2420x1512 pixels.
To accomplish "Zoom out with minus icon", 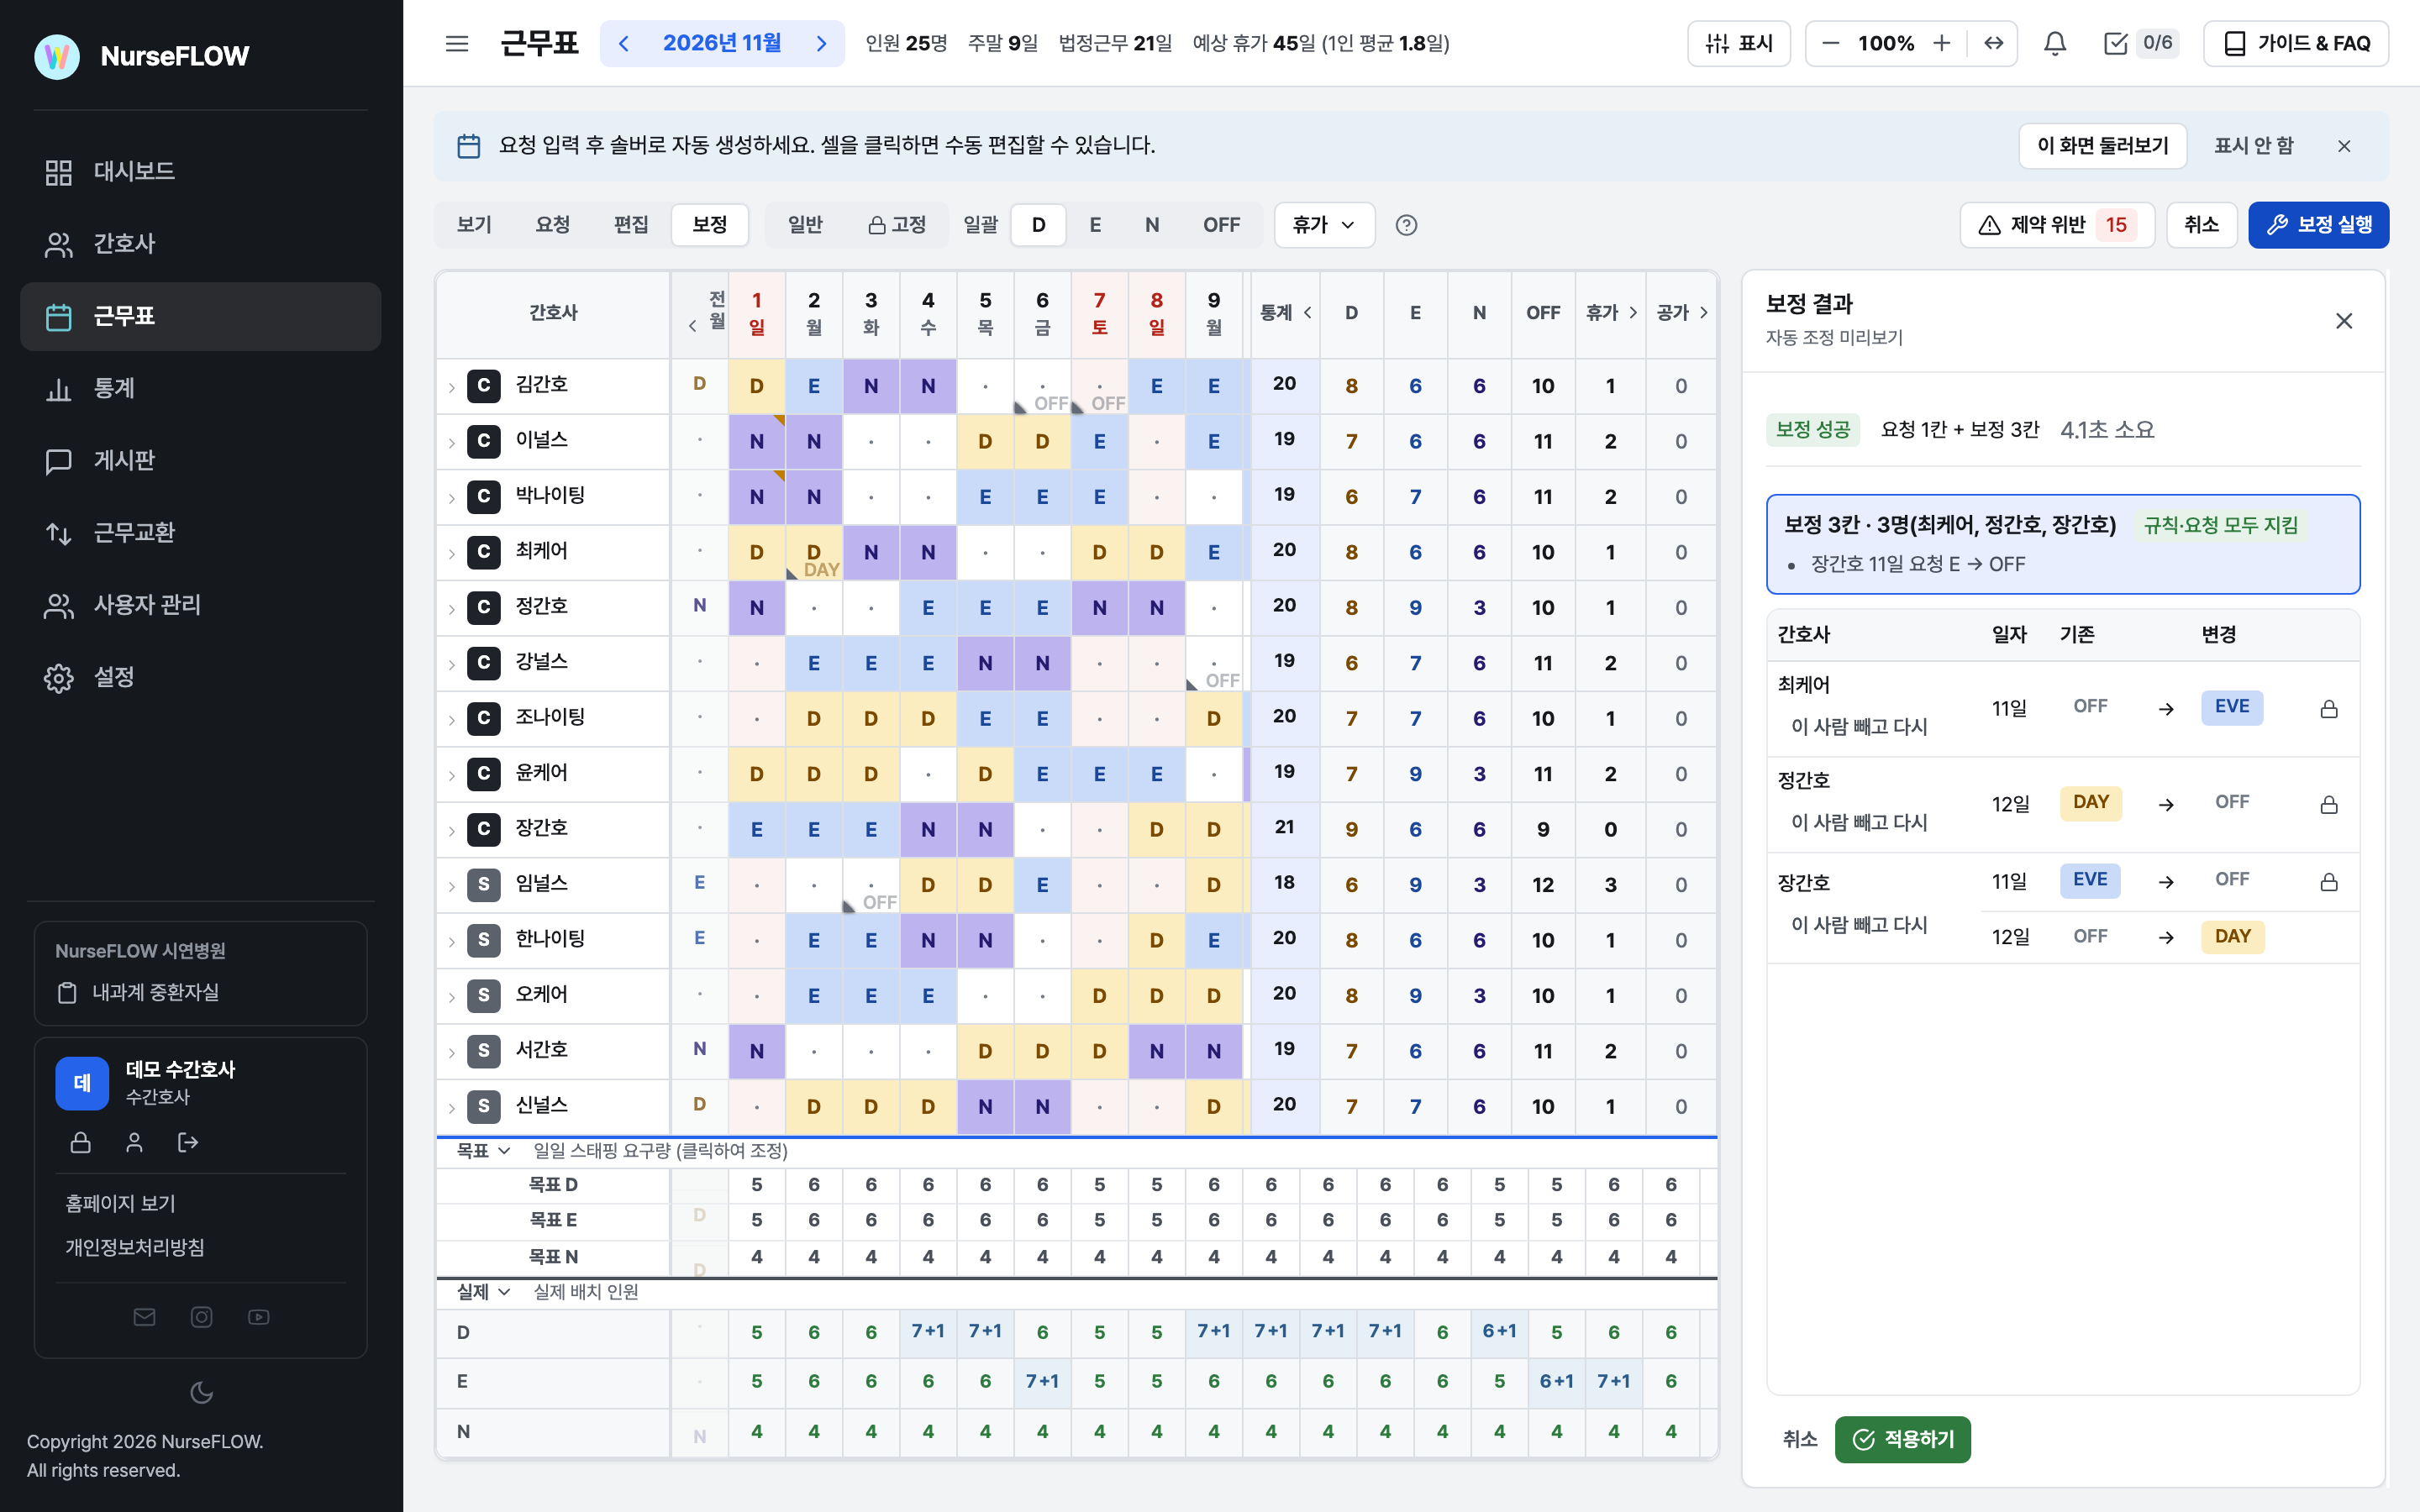I will click(1830, 43).
